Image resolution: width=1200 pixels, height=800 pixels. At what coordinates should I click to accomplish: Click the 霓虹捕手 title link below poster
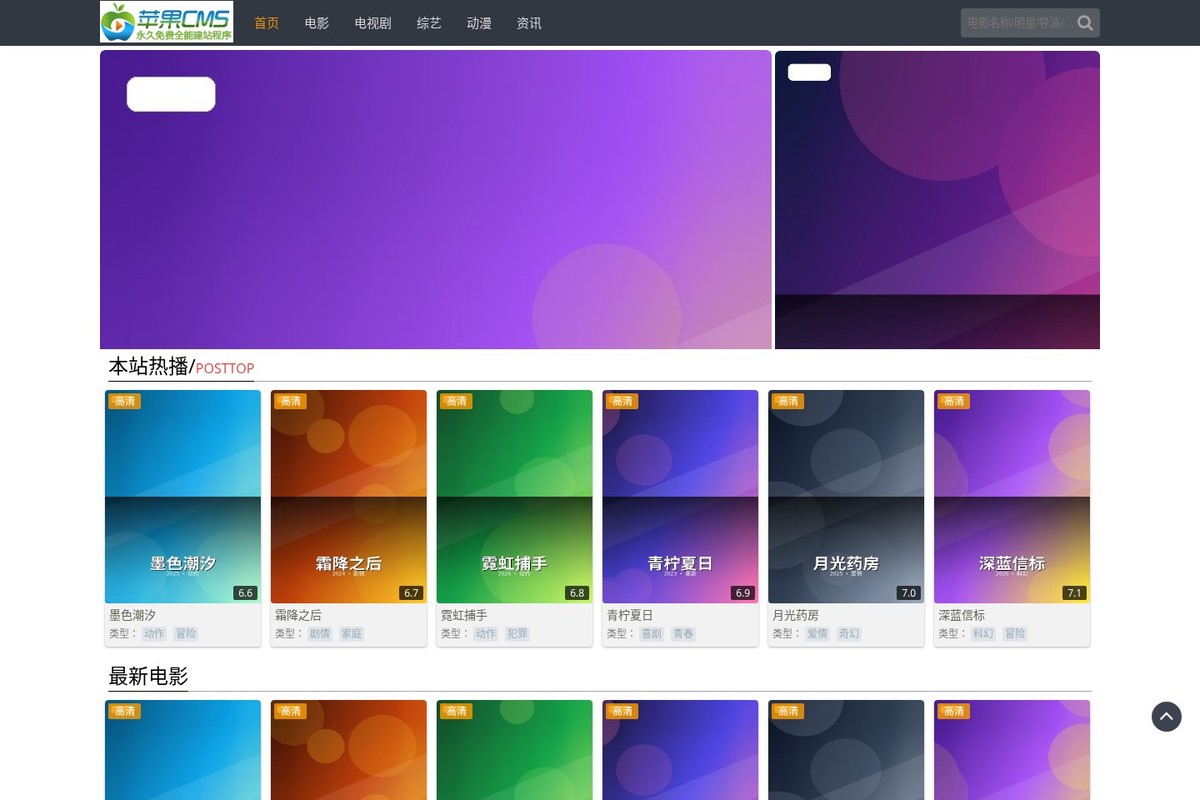(465, 615)
